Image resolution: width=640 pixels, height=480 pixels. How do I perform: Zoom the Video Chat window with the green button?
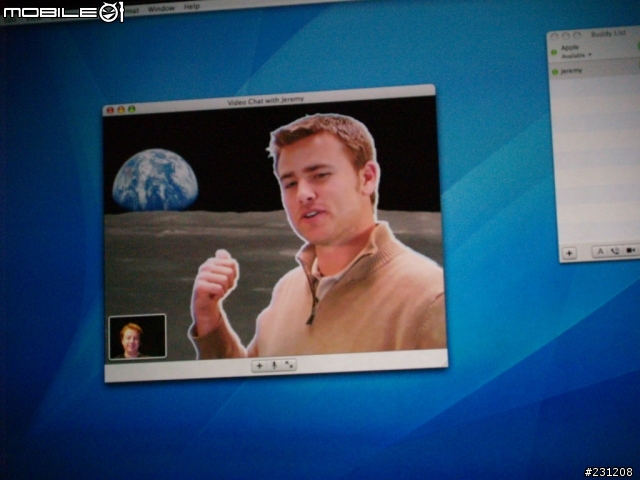click(x=131, y=109)
